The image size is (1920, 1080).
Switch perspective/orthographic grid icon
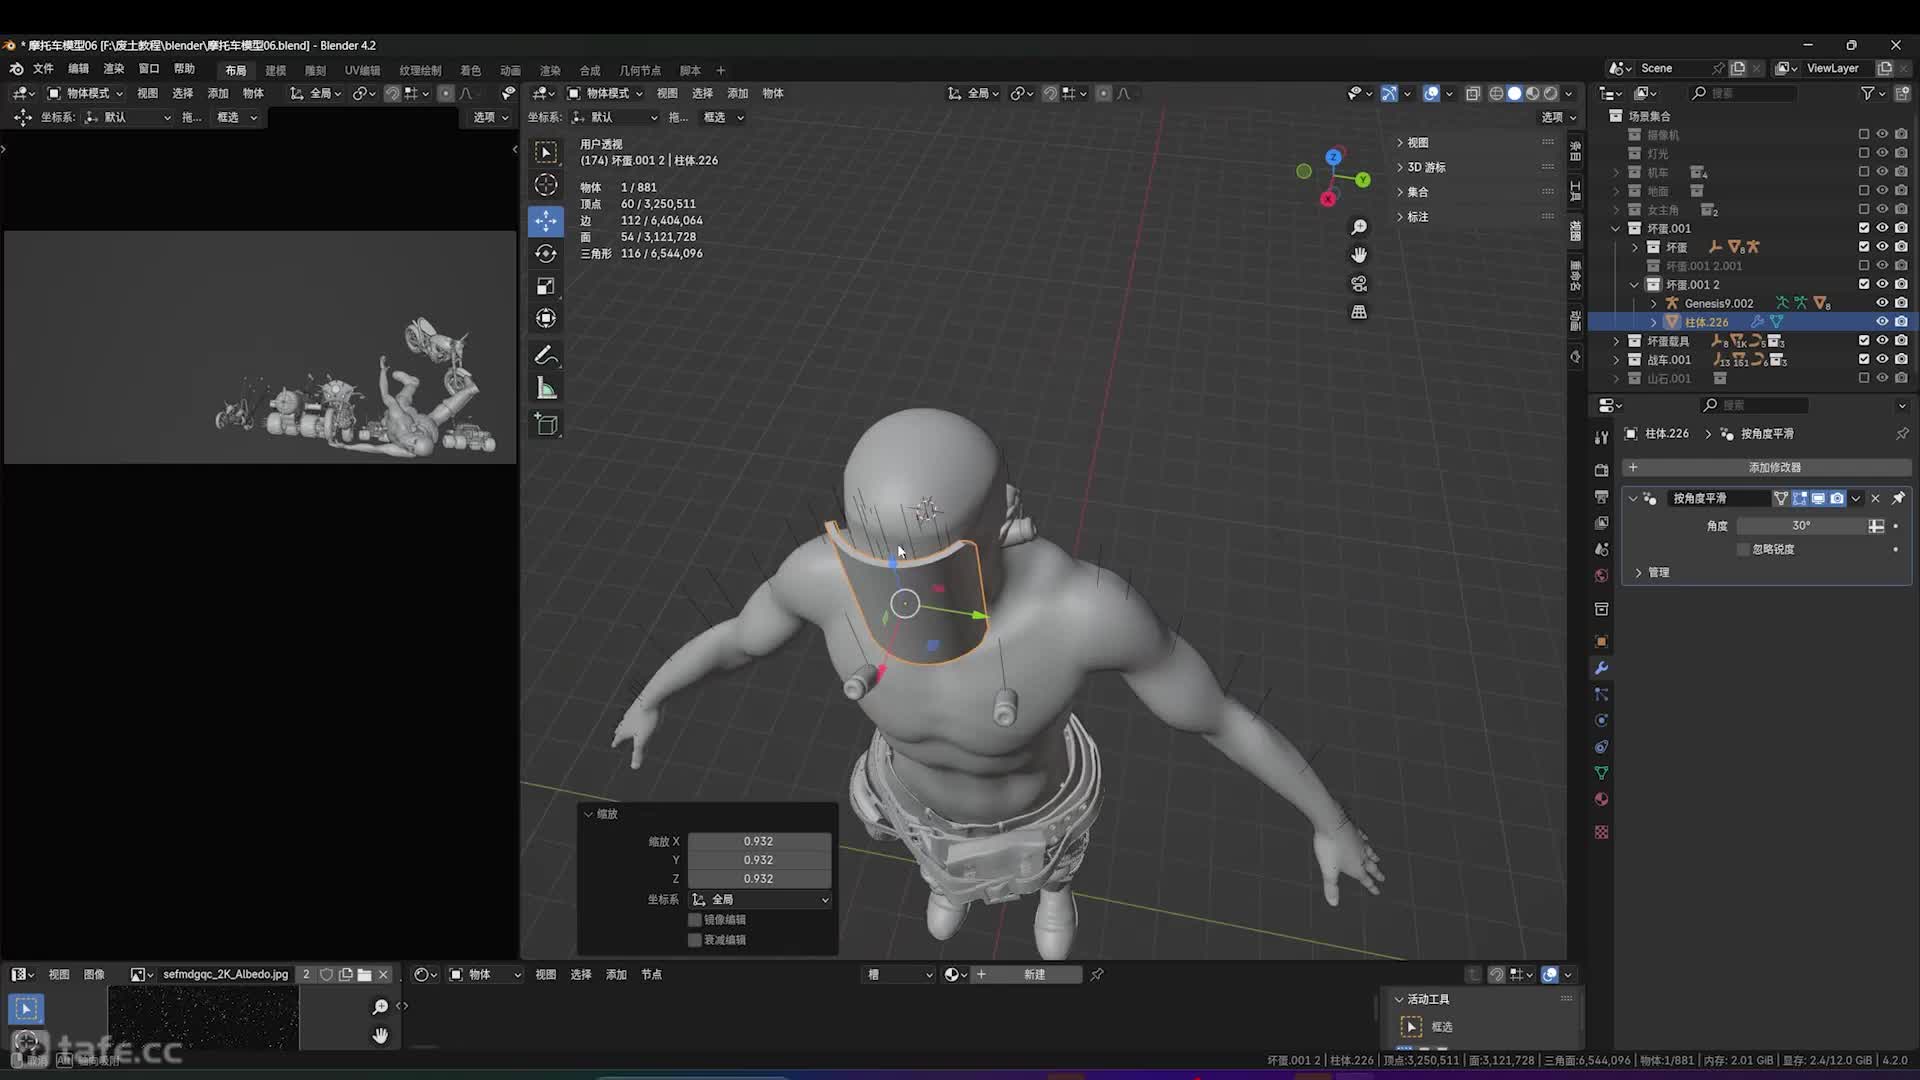tap(1359, 312)
